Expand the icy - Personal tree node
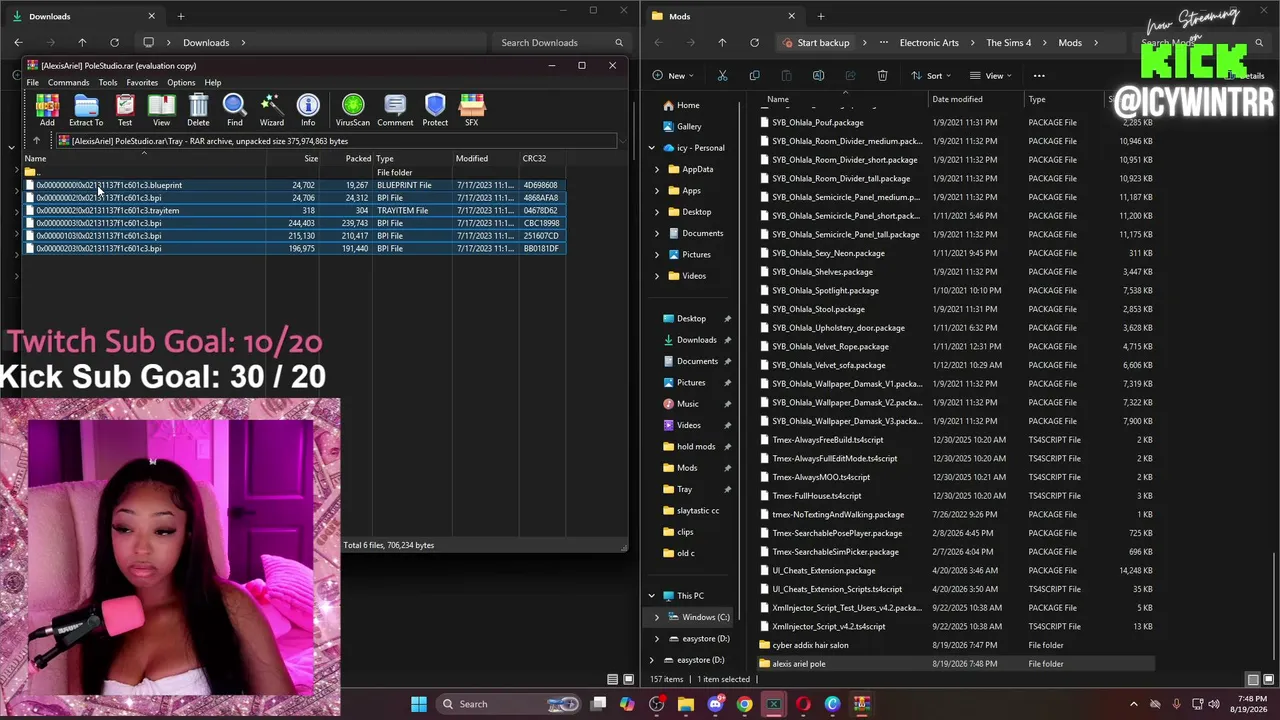1280x720 pixels. click(652, 148)
